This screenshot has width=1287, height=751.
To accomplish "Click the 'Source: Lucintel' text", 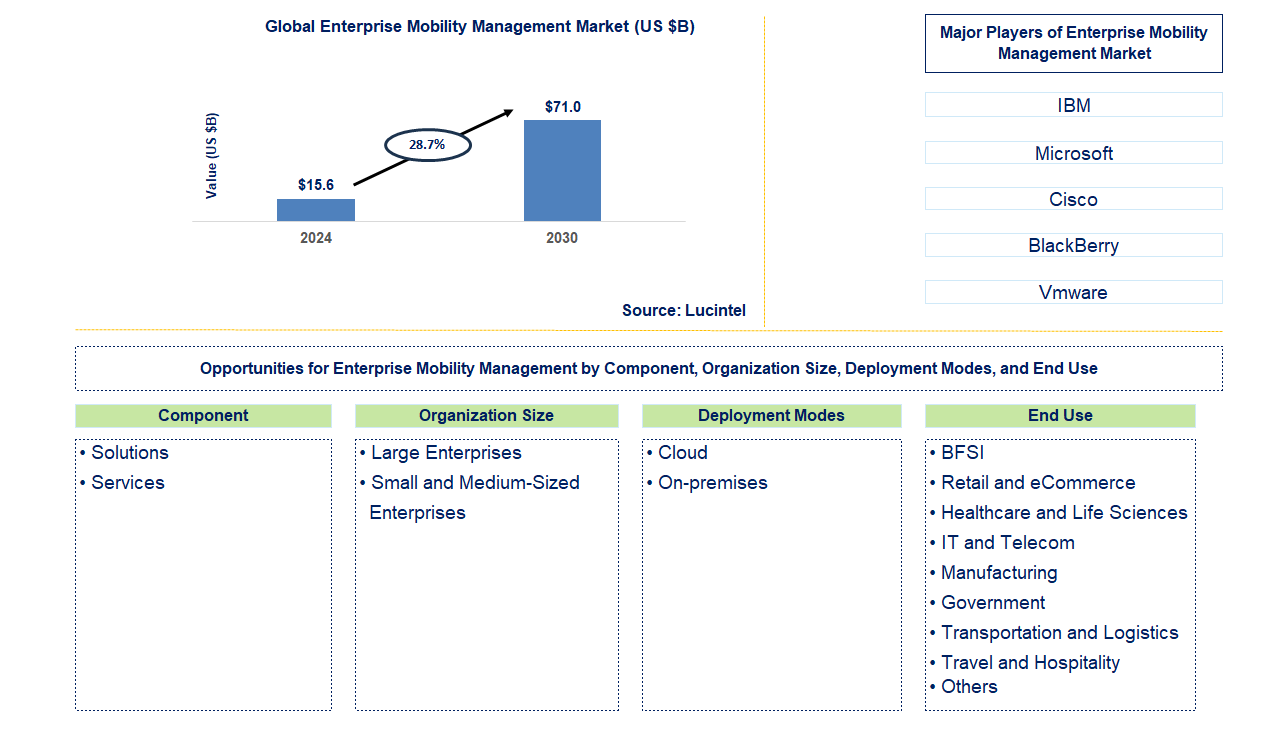I will click(x=684, y=310).
